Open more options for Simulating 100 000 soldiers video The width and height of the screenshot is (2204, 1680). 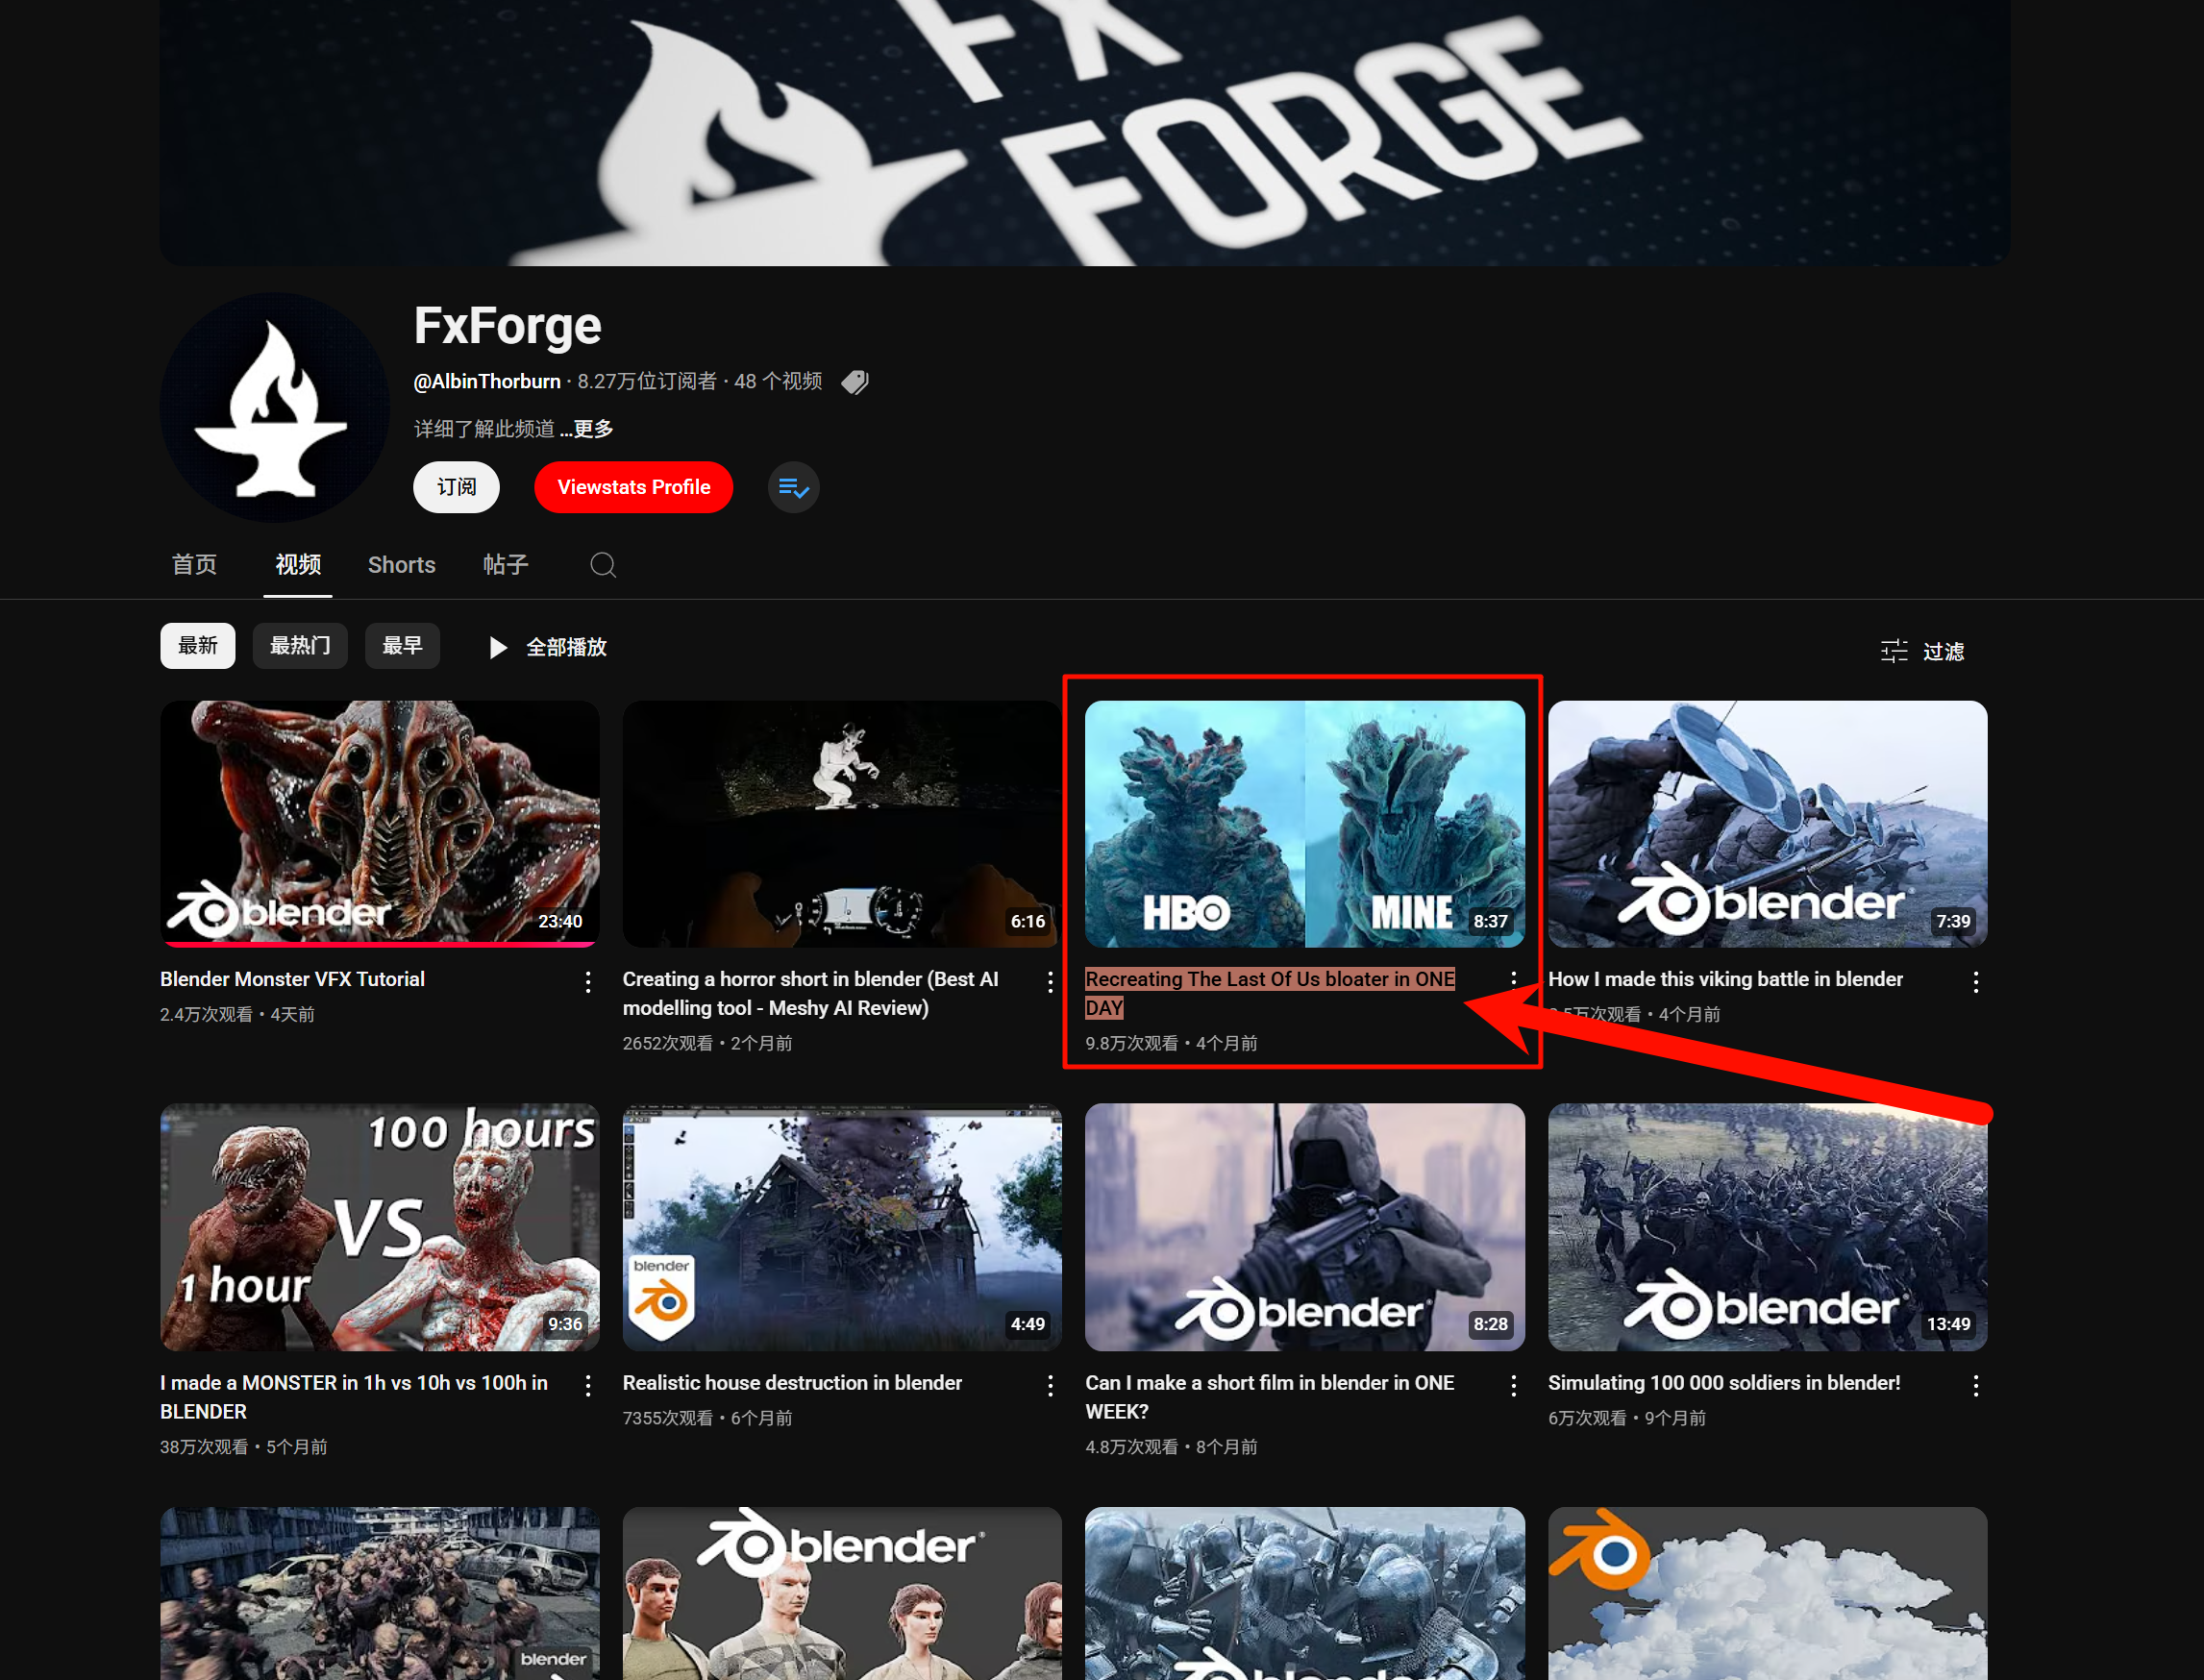click(x=1976, y=1385)
